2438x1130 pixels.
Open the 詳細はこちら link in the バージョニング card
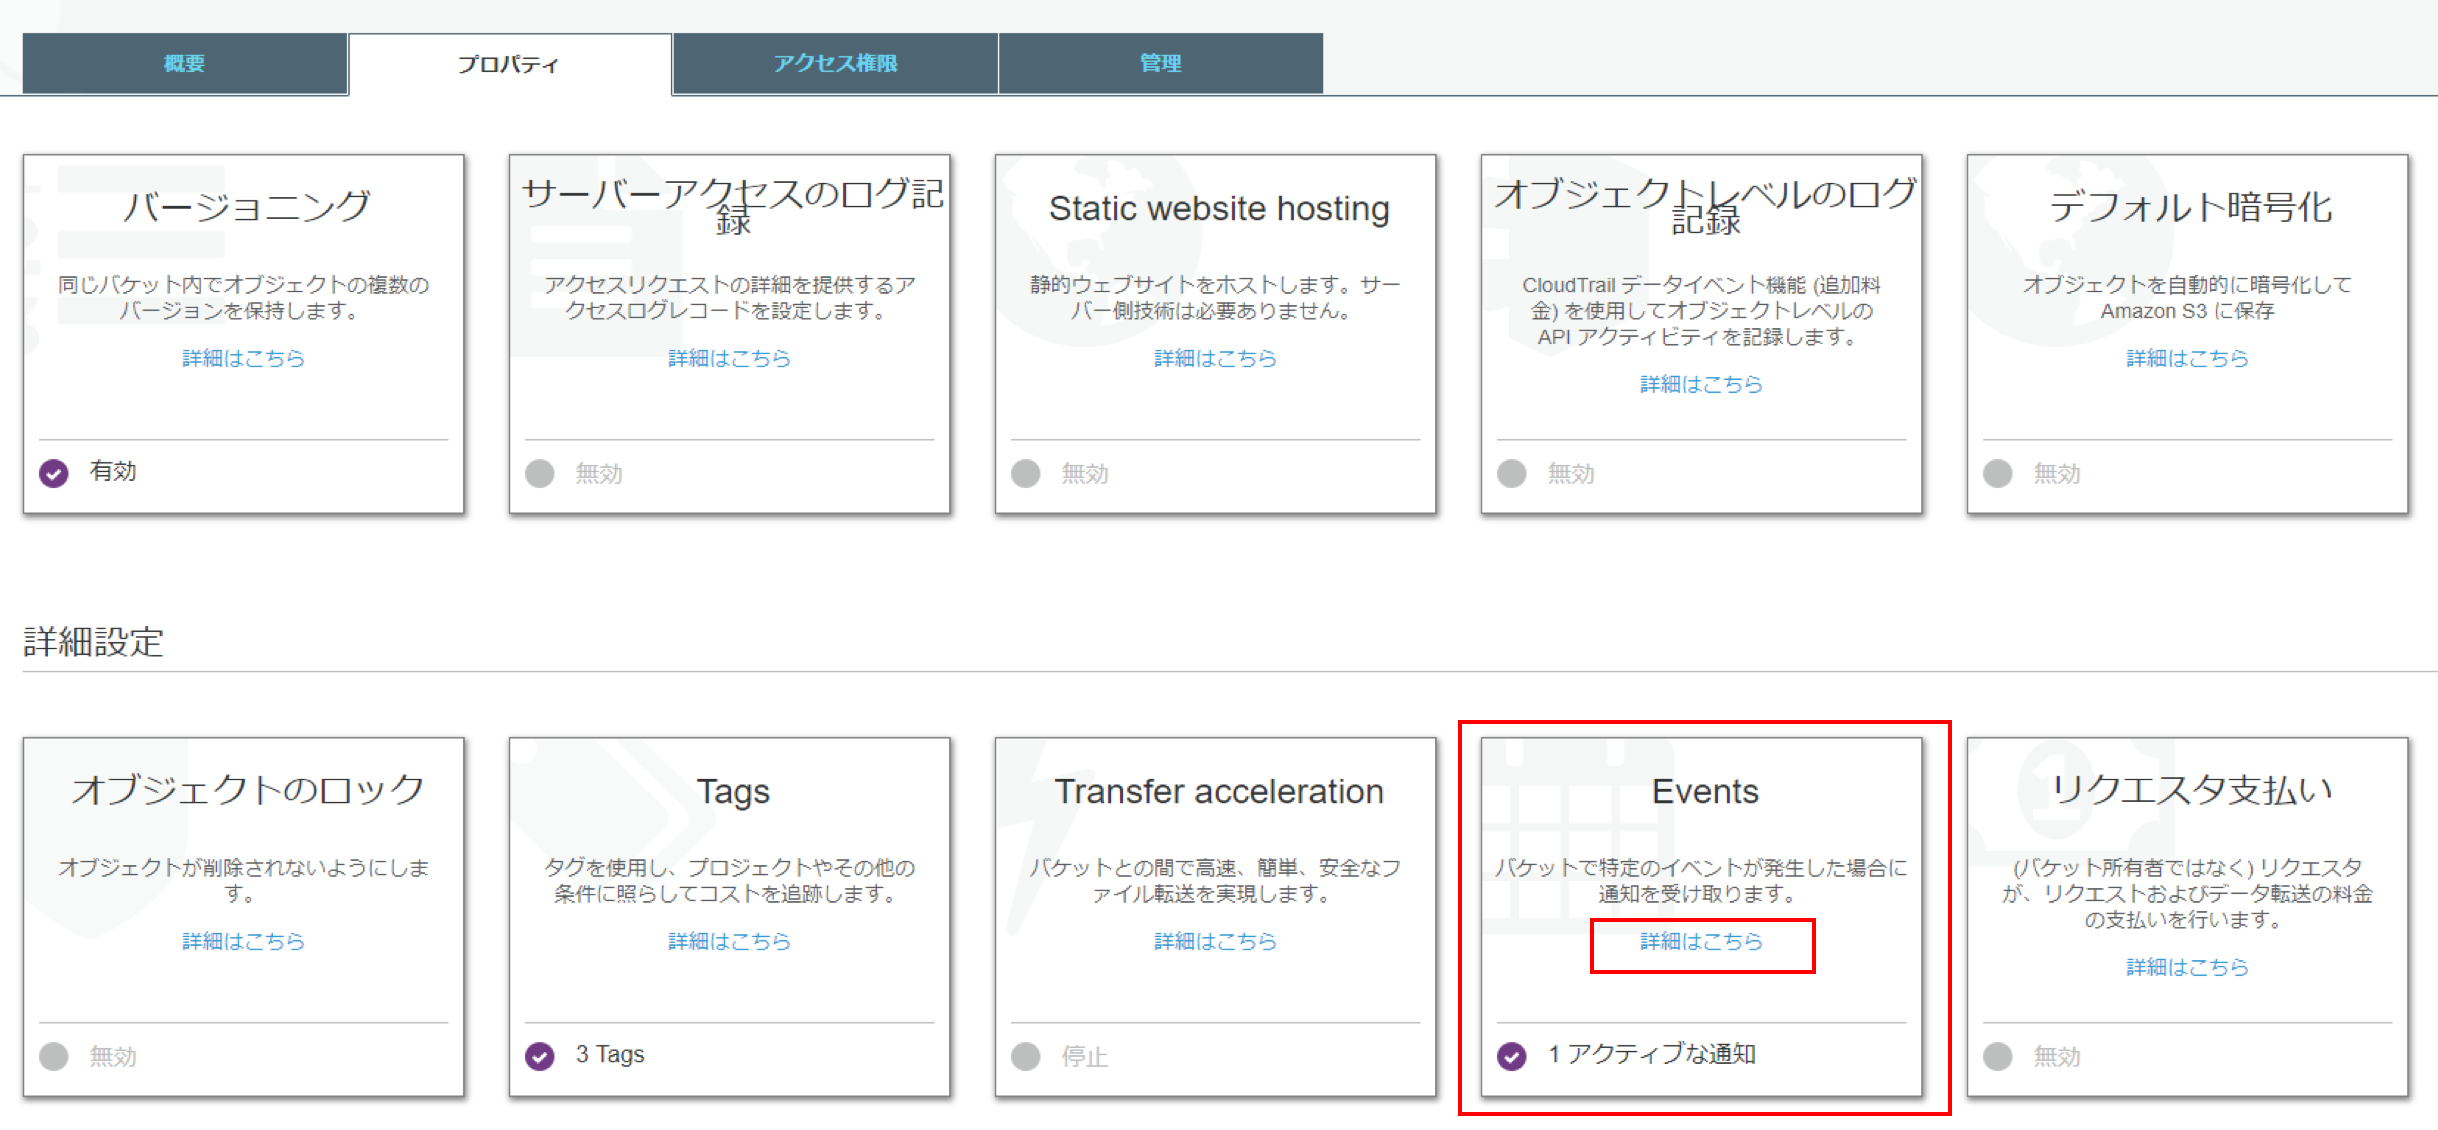point(243,358)
